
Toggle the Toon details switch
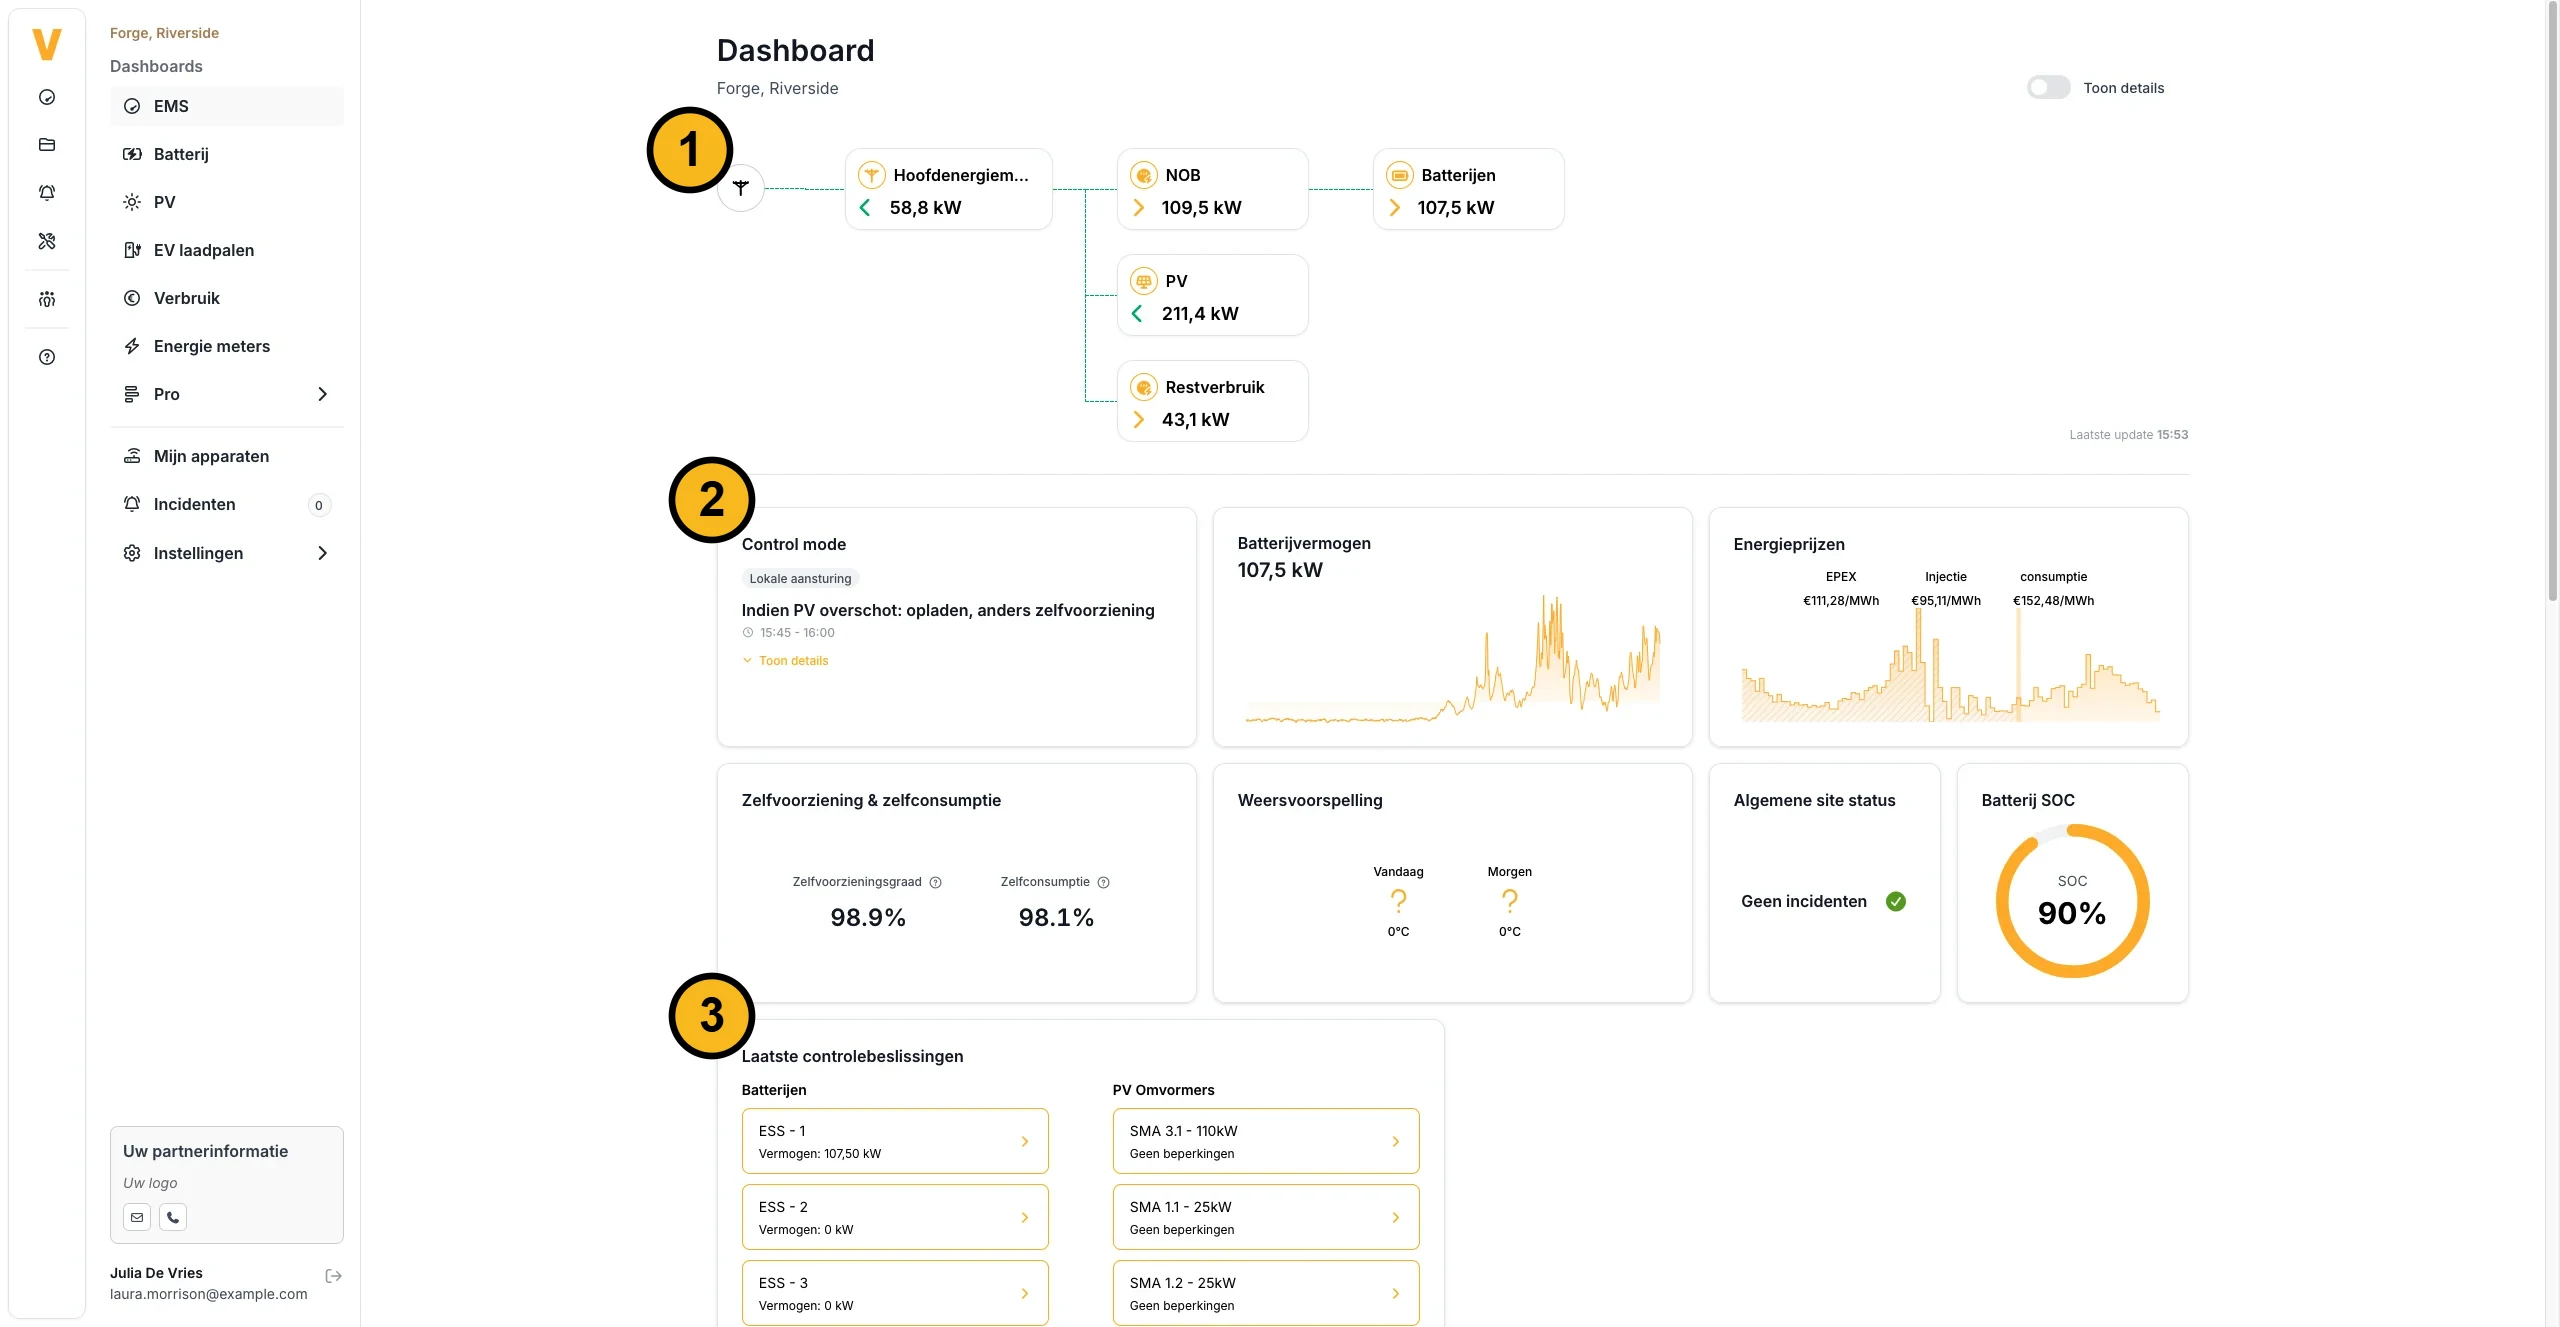(x=2048, y=88)
